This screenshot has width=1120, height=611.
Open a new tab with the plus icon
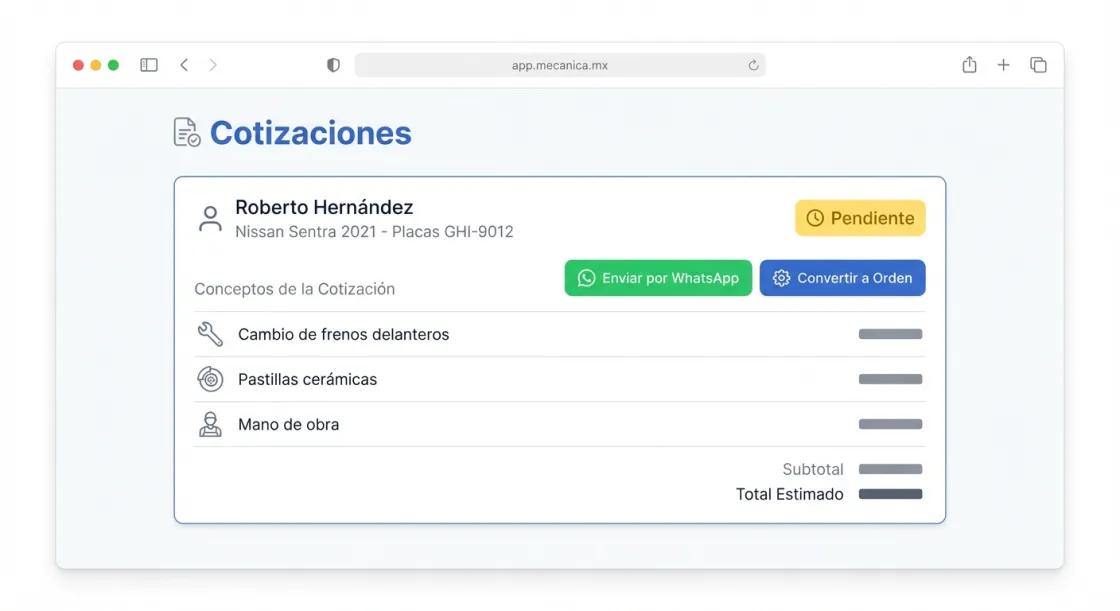[x=1003, y=64]
